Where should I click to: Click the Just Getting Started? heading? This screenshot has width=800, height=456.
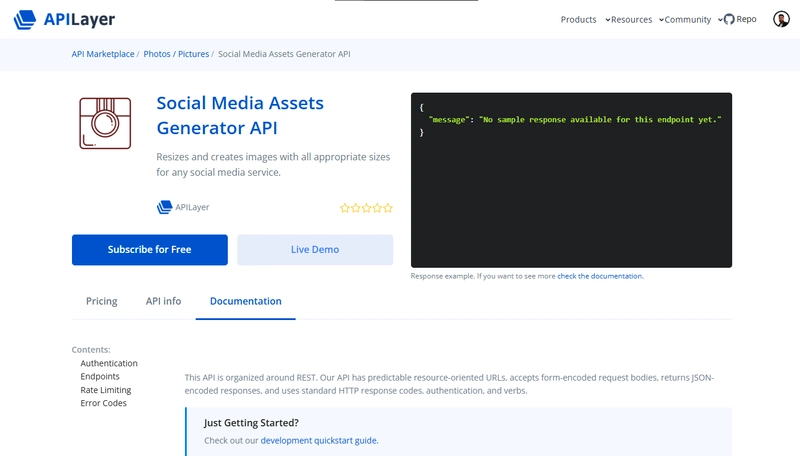[251, 423]
